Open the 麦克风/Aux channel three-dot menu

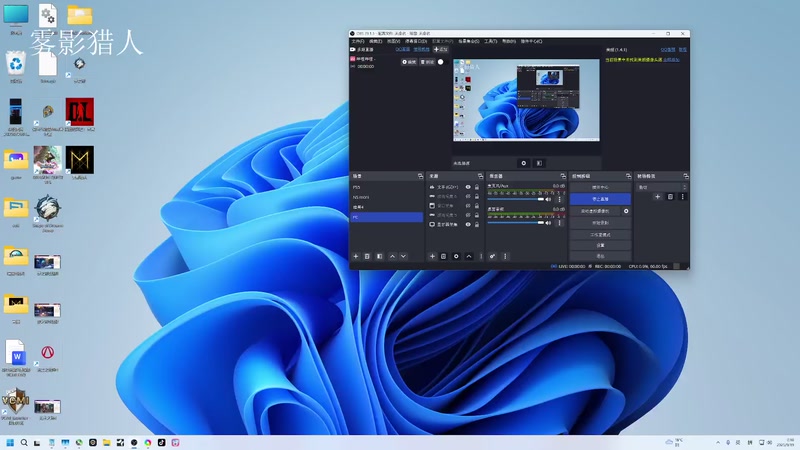(x=560, y=199)
